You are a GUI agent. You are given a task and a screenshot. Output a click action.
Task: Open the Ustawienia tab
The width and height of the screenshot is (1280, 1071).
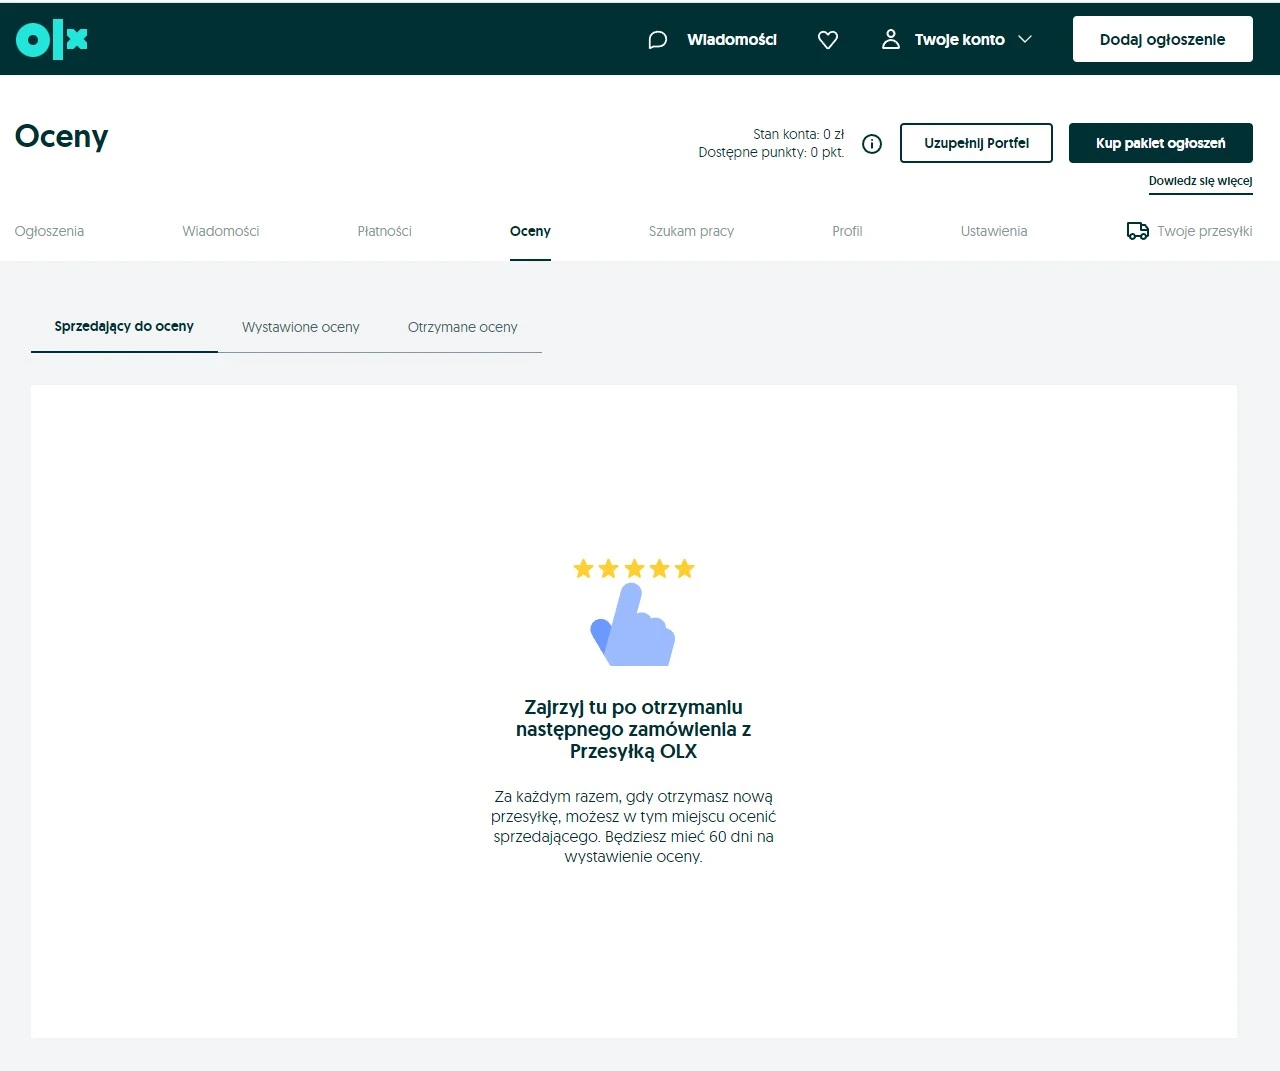(993, 231)
